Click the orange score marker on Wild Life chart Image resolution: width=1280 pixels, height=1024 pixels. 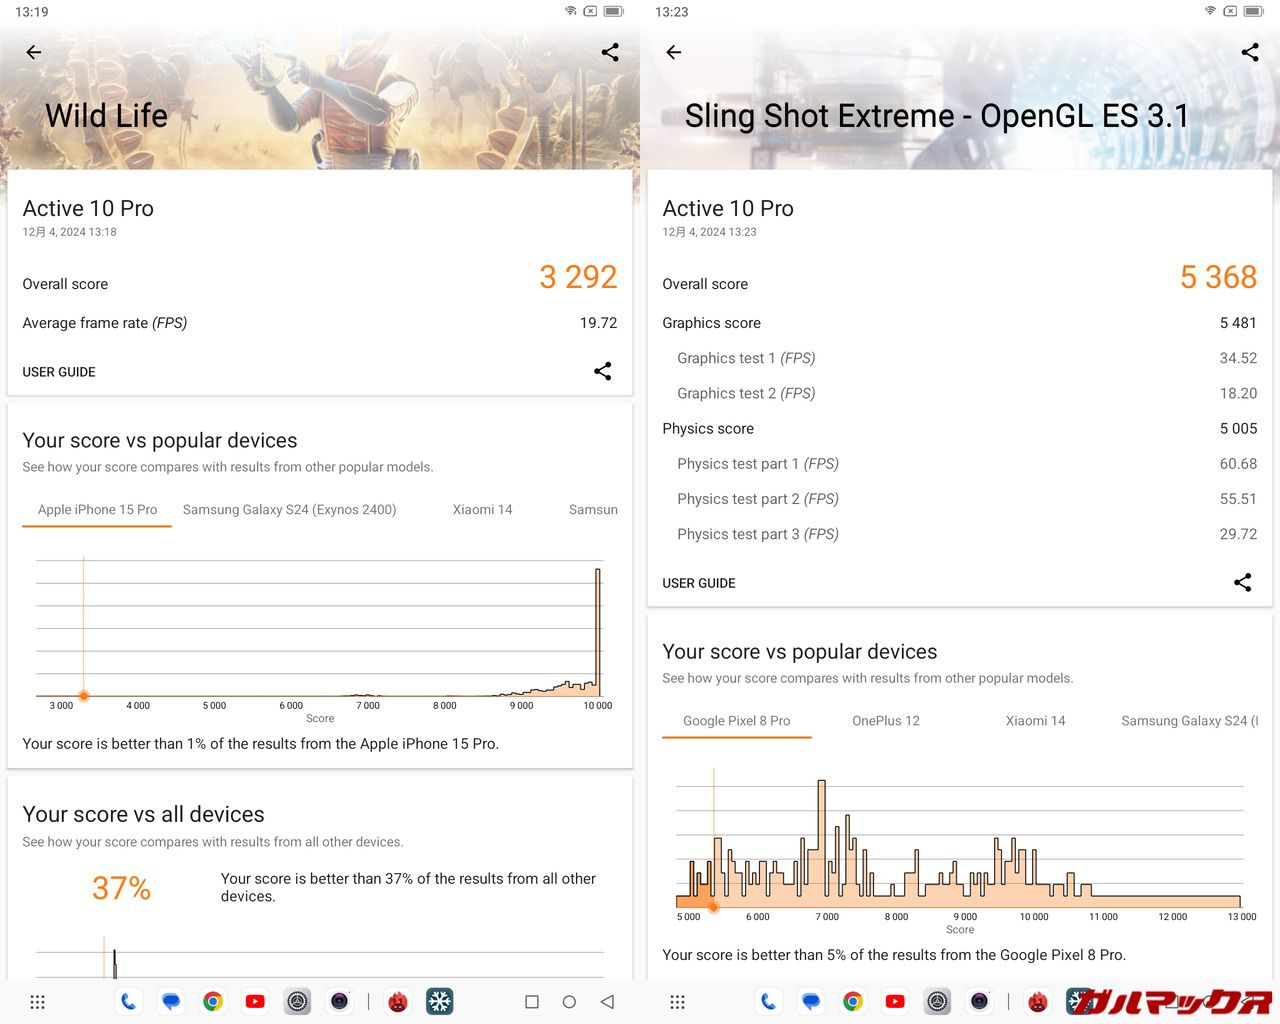pyautogui.click(x=84, y=695)
